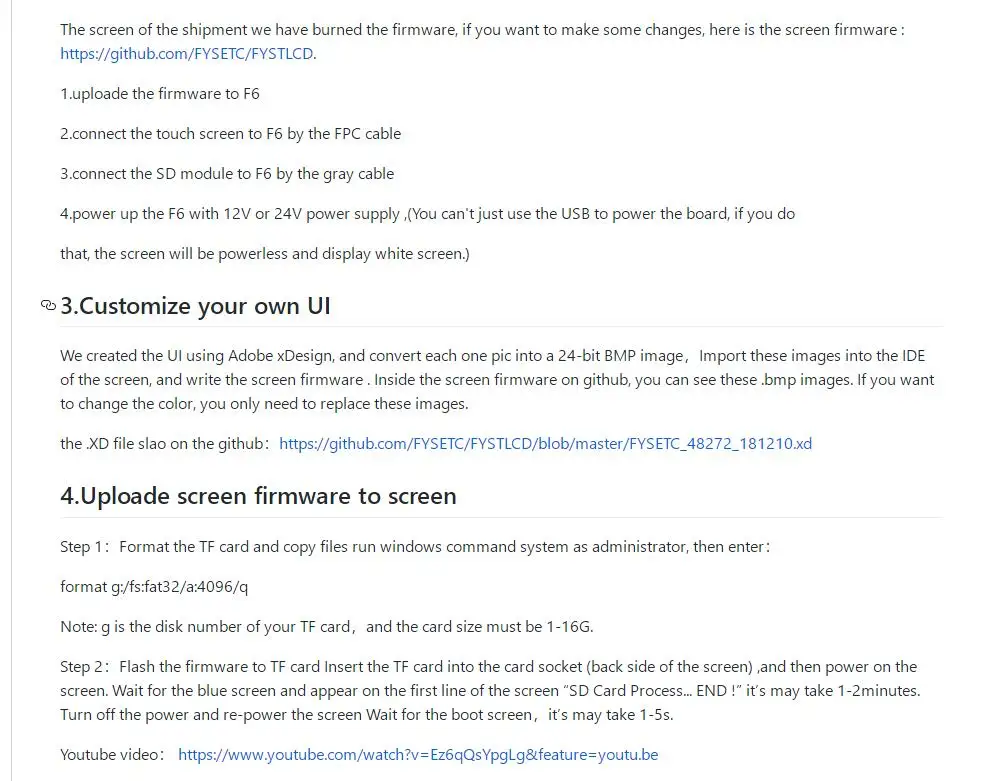
Task: Click the "2.connect the touch screen" step line
Action: (x=230, y=134)
